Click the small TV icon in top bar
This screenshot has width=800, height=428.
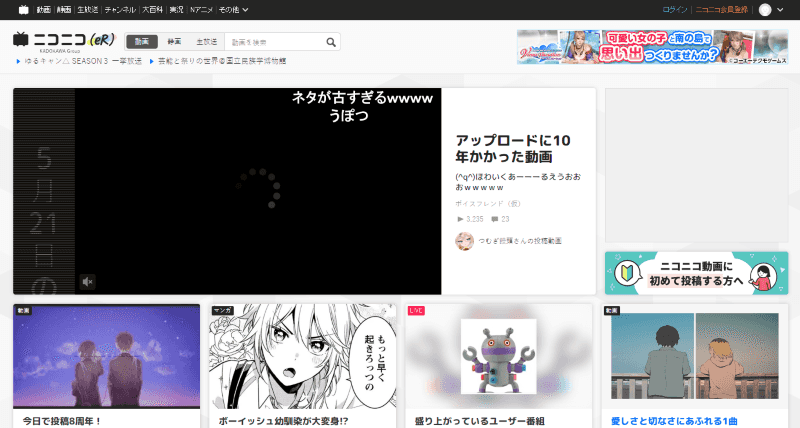[x=23, y=10]
